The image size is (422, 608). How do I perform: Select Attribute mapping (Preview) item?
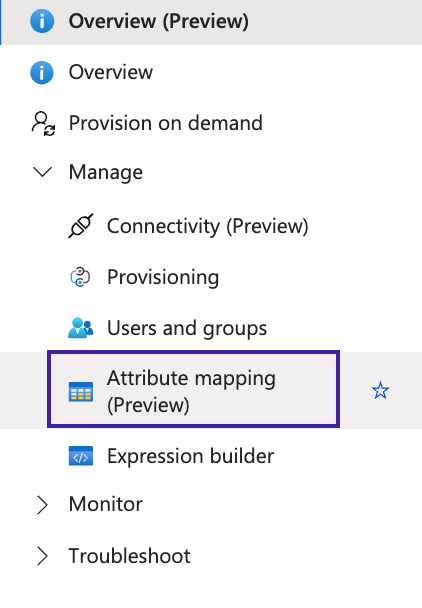pyautogui.click(x=194, y=389)
